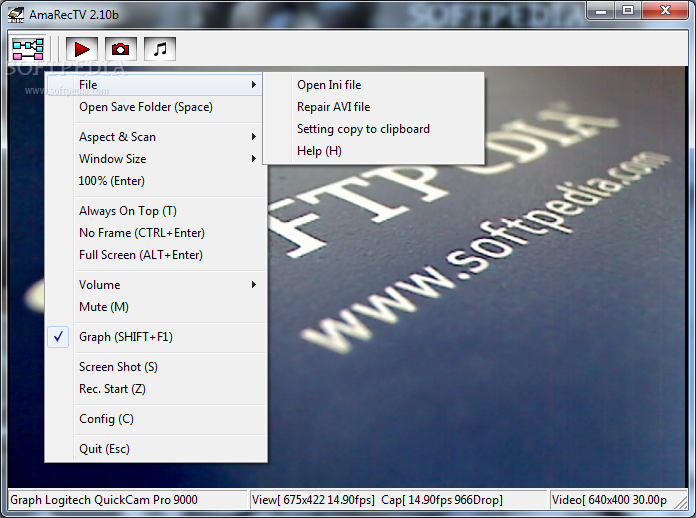Choose Screen Shot (S)
The height and width of the screenshot is (518, 696).
[x=156, y=367]
